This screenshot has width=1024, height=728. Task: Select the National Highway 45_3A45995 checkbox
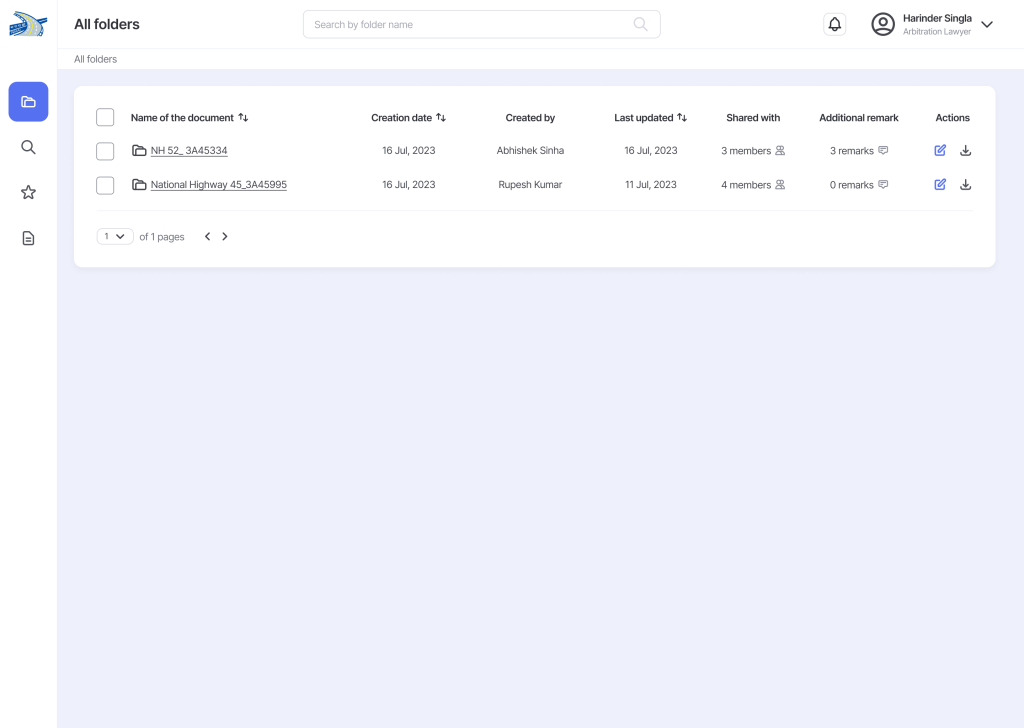click(105, 185)
